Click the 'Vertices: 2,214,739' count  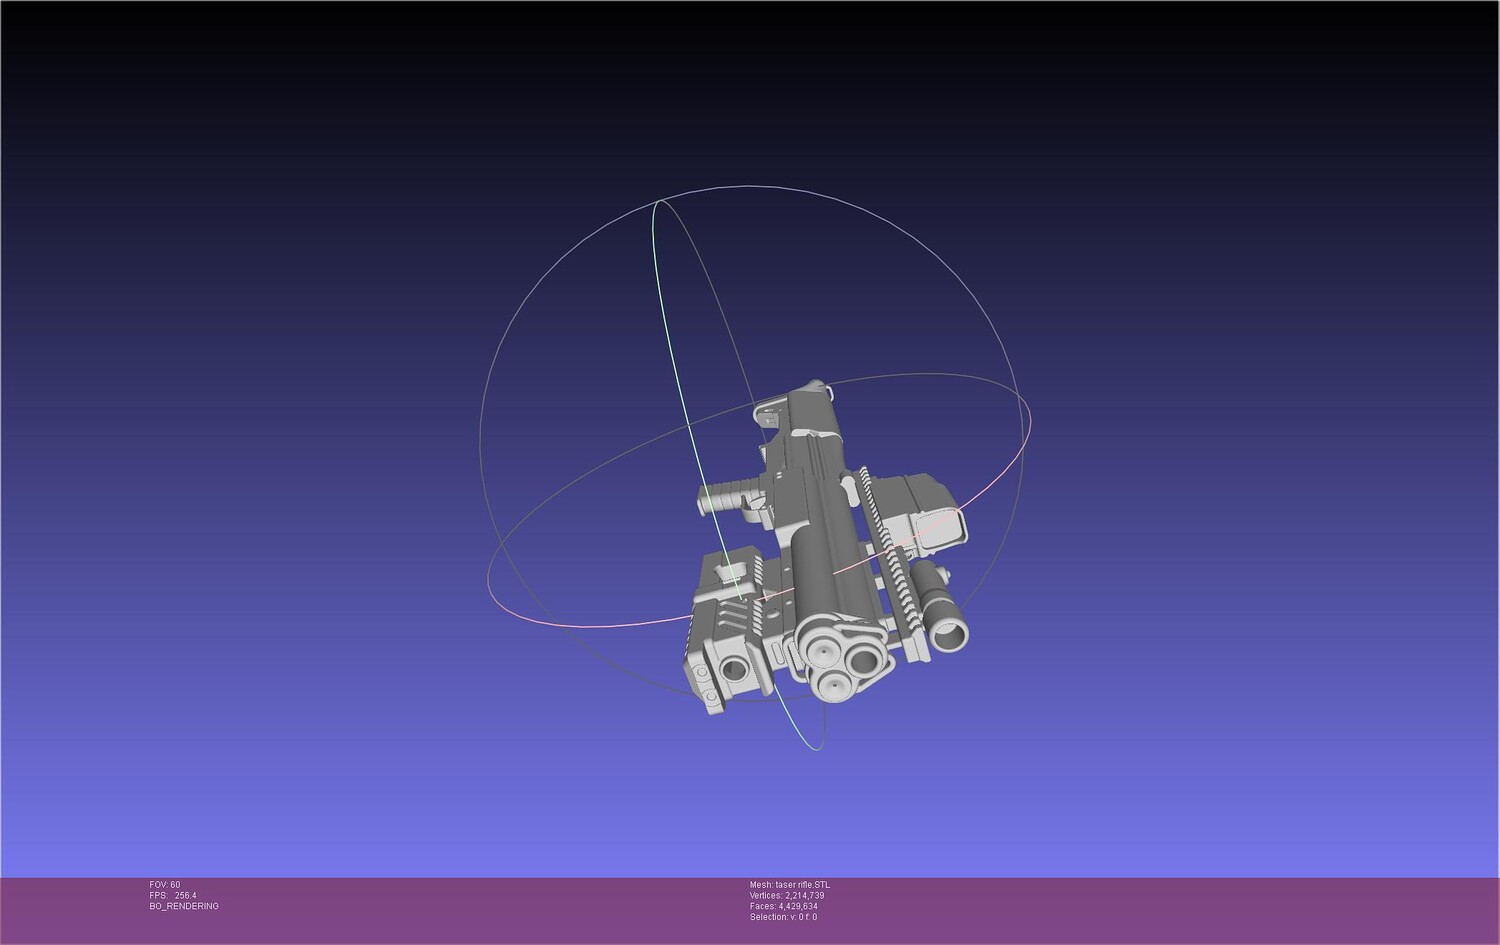click(x=787, y=896)
